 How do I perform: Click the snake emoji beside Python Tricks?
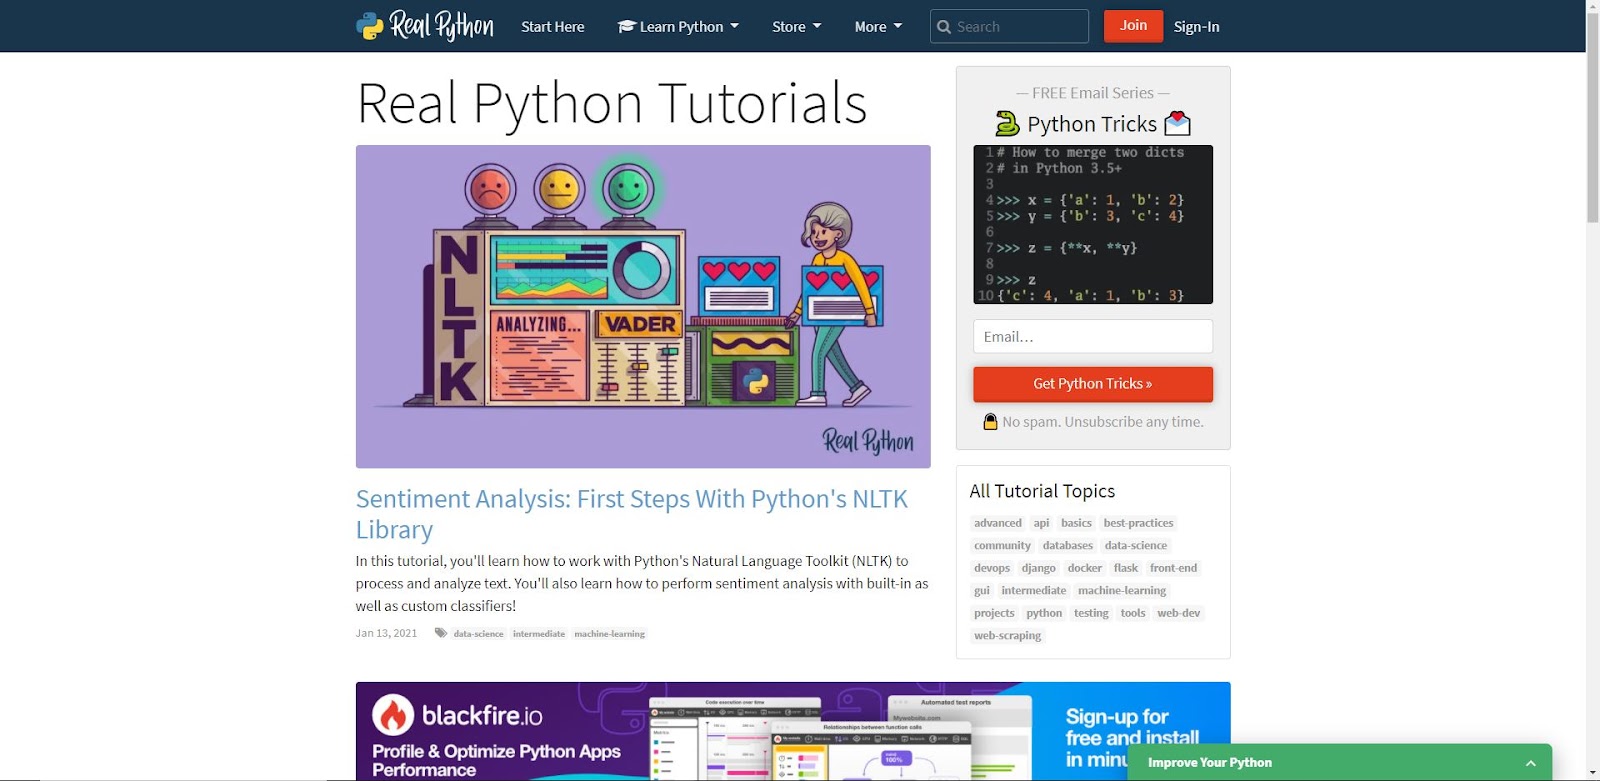[1007, 124]
